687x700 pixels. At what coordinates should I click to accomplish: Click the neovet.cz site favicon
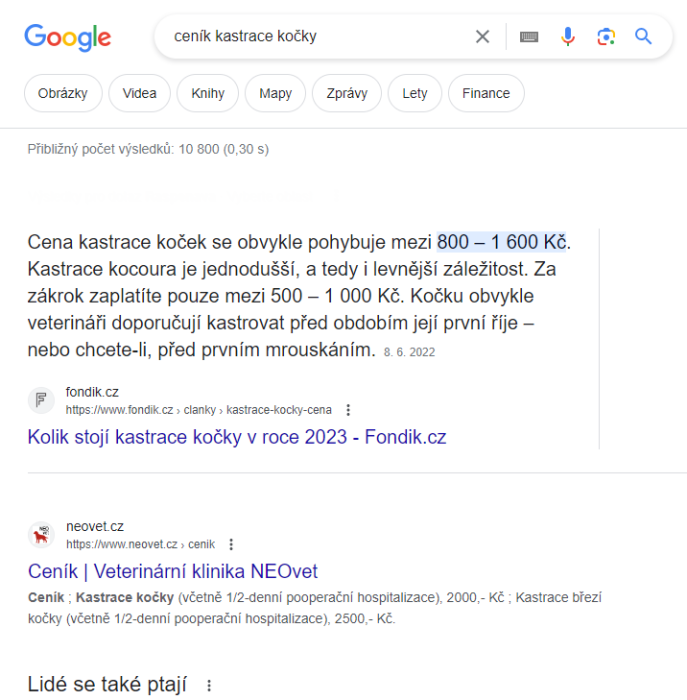(41, 535)
